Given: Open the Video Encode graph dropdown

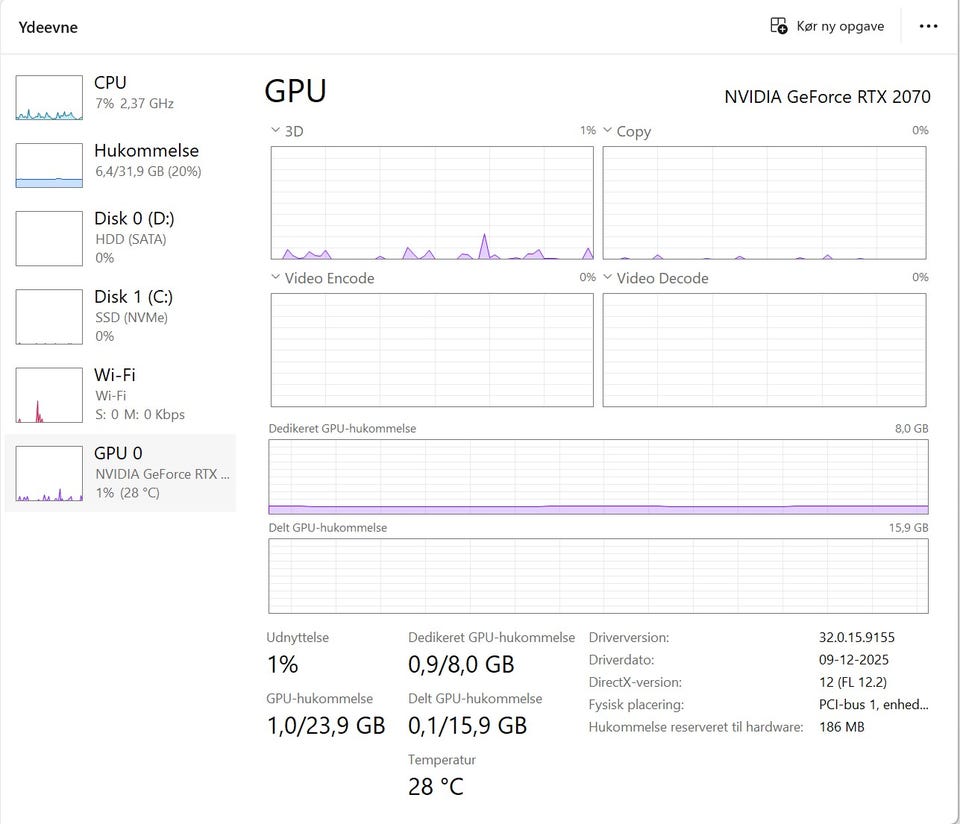Looking at the screenshot, I should (276, 278).
